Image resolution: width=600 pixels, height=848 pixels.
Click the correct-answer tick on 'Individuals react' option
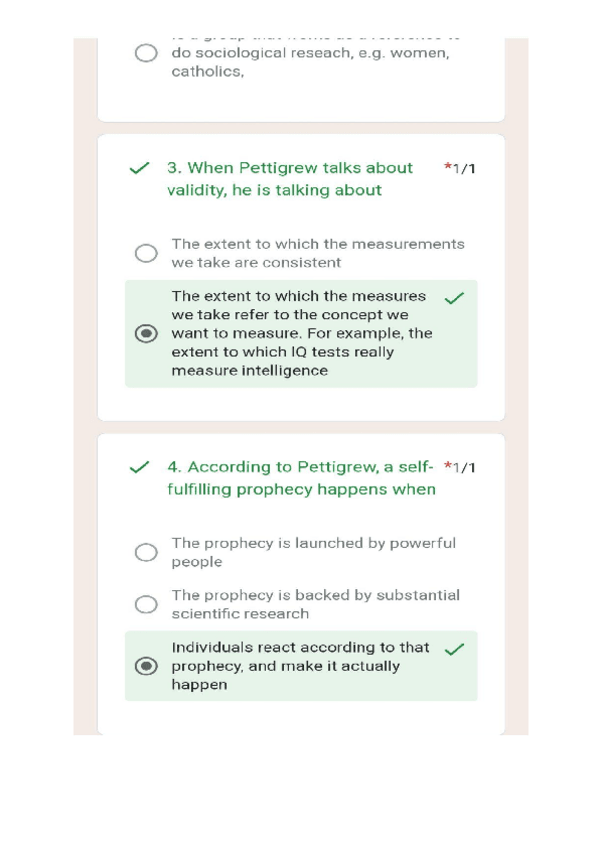(x=454, y=649)
